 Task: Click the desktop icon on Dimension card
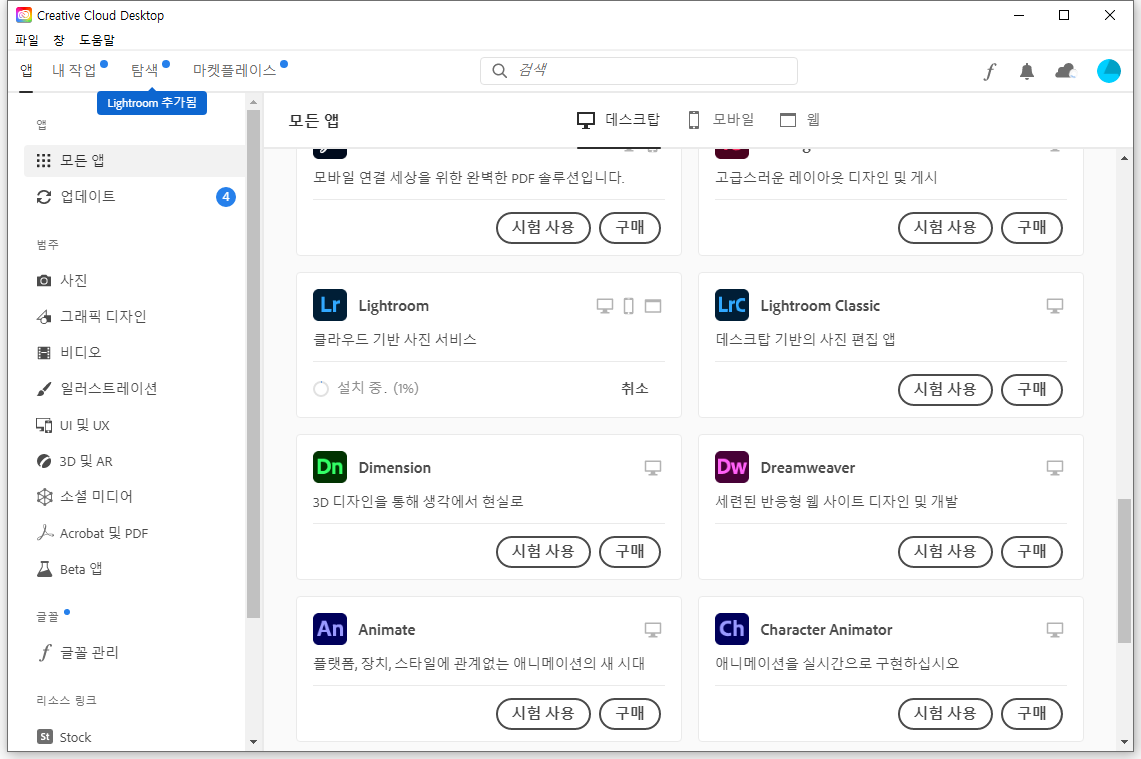tap(653, 468)
